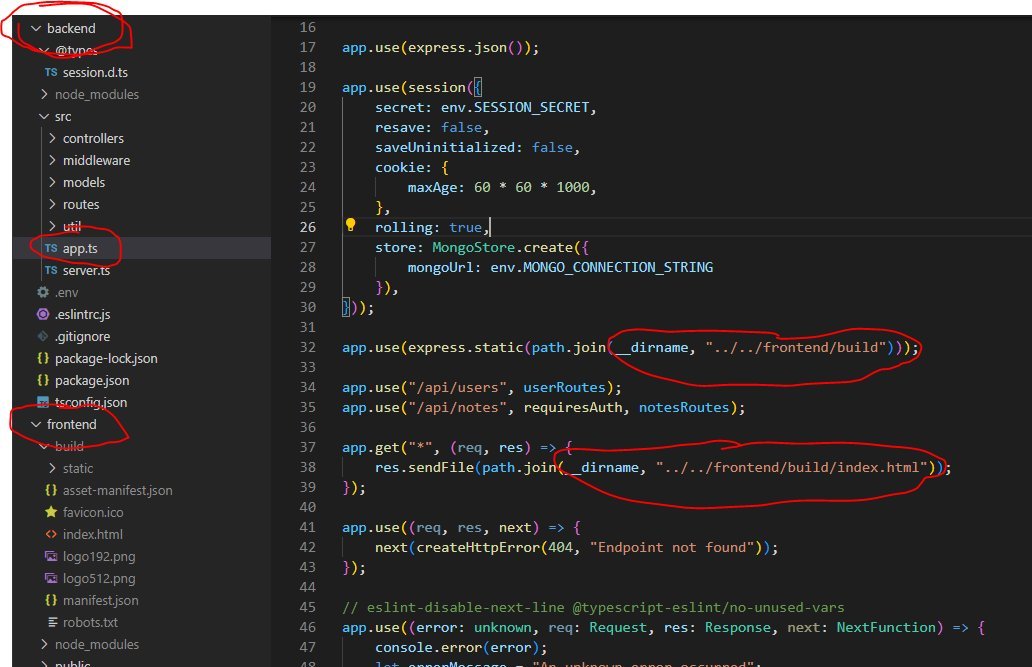Open the app.ts file in explorer
The image size is (1032, 667).
click(80, 249)
